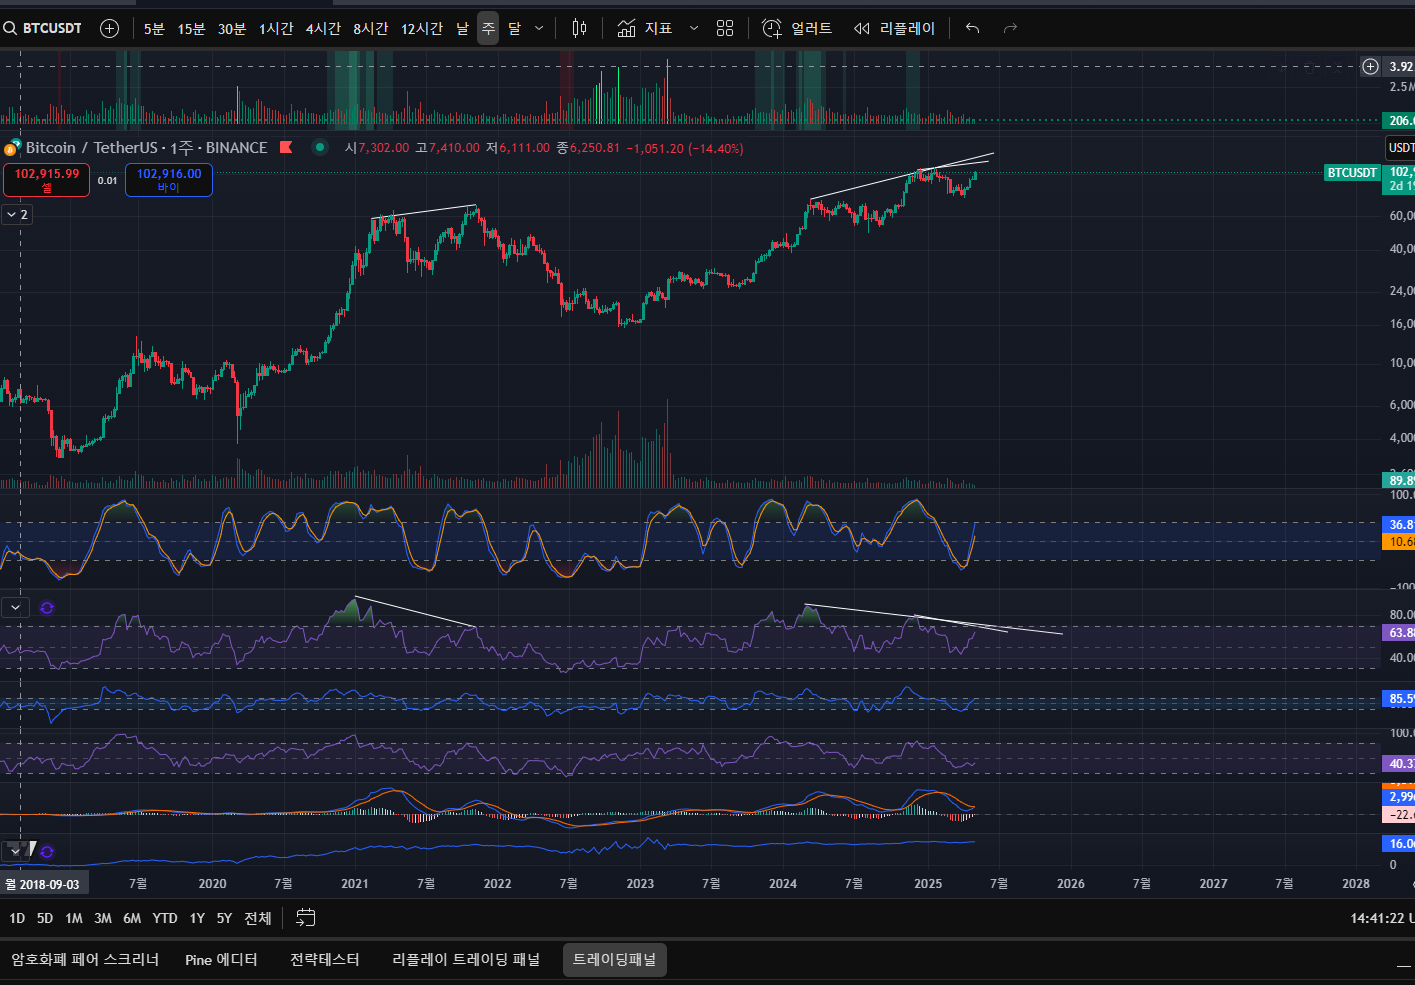Click the add symbol plus icon
Image resolution: width=1415 pixels, height=985 pixels.
(110, 28)
